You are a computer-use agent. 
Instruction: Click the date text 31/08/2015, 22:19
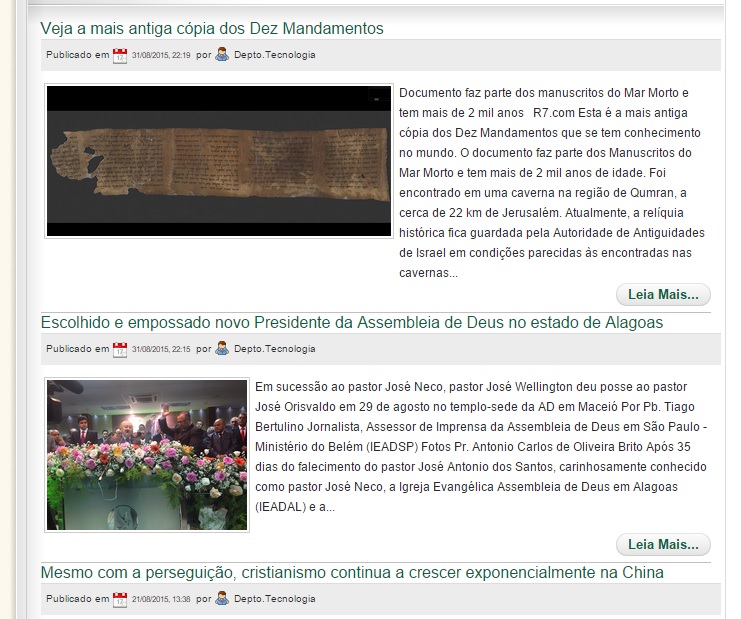pyautogui.click(x=161, y=55)
